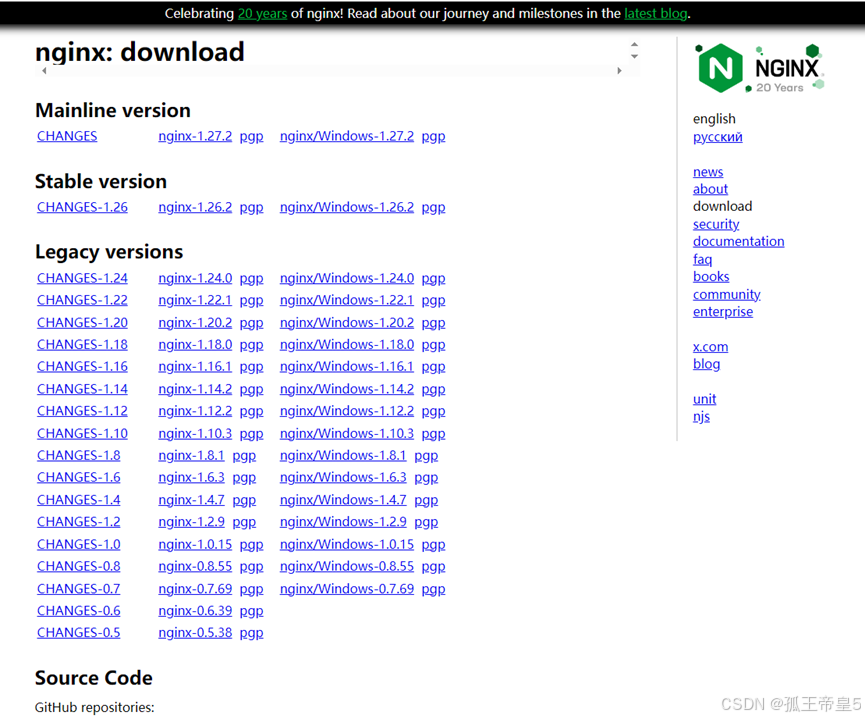Image resolution: width=865 pixels, height=719 pixels.
Task: Open CHANGES-0.8 link
Action: coord(78,567)
